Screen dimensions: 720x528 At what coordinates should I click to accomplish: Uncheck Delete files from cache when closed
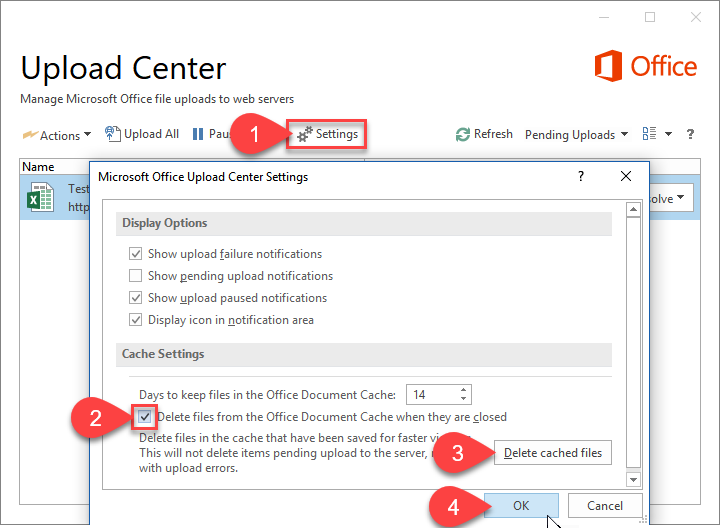(x=145, y=417)
